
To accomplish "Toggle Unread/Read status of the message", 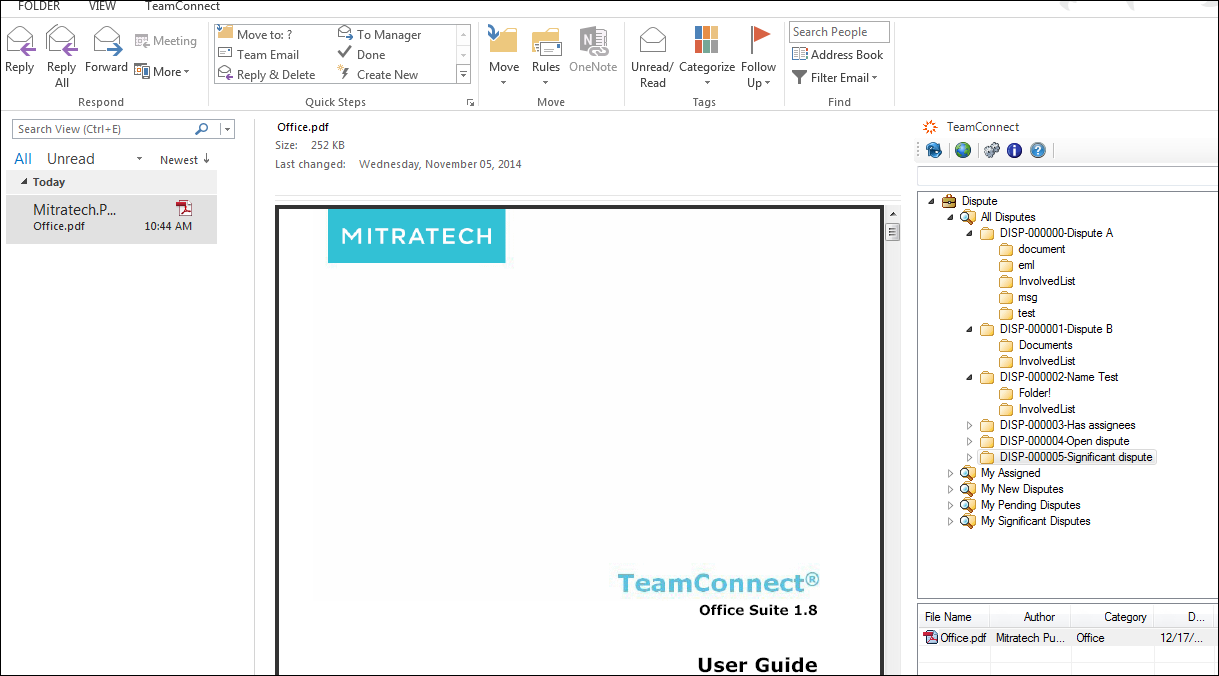I will 652,58.
